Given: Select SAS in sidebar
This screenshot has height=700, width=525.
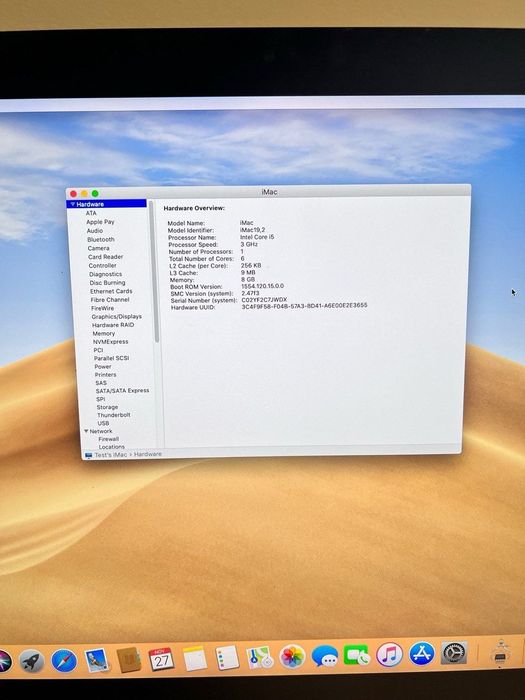Looking at the screenshot, I should tap(101, 383).
